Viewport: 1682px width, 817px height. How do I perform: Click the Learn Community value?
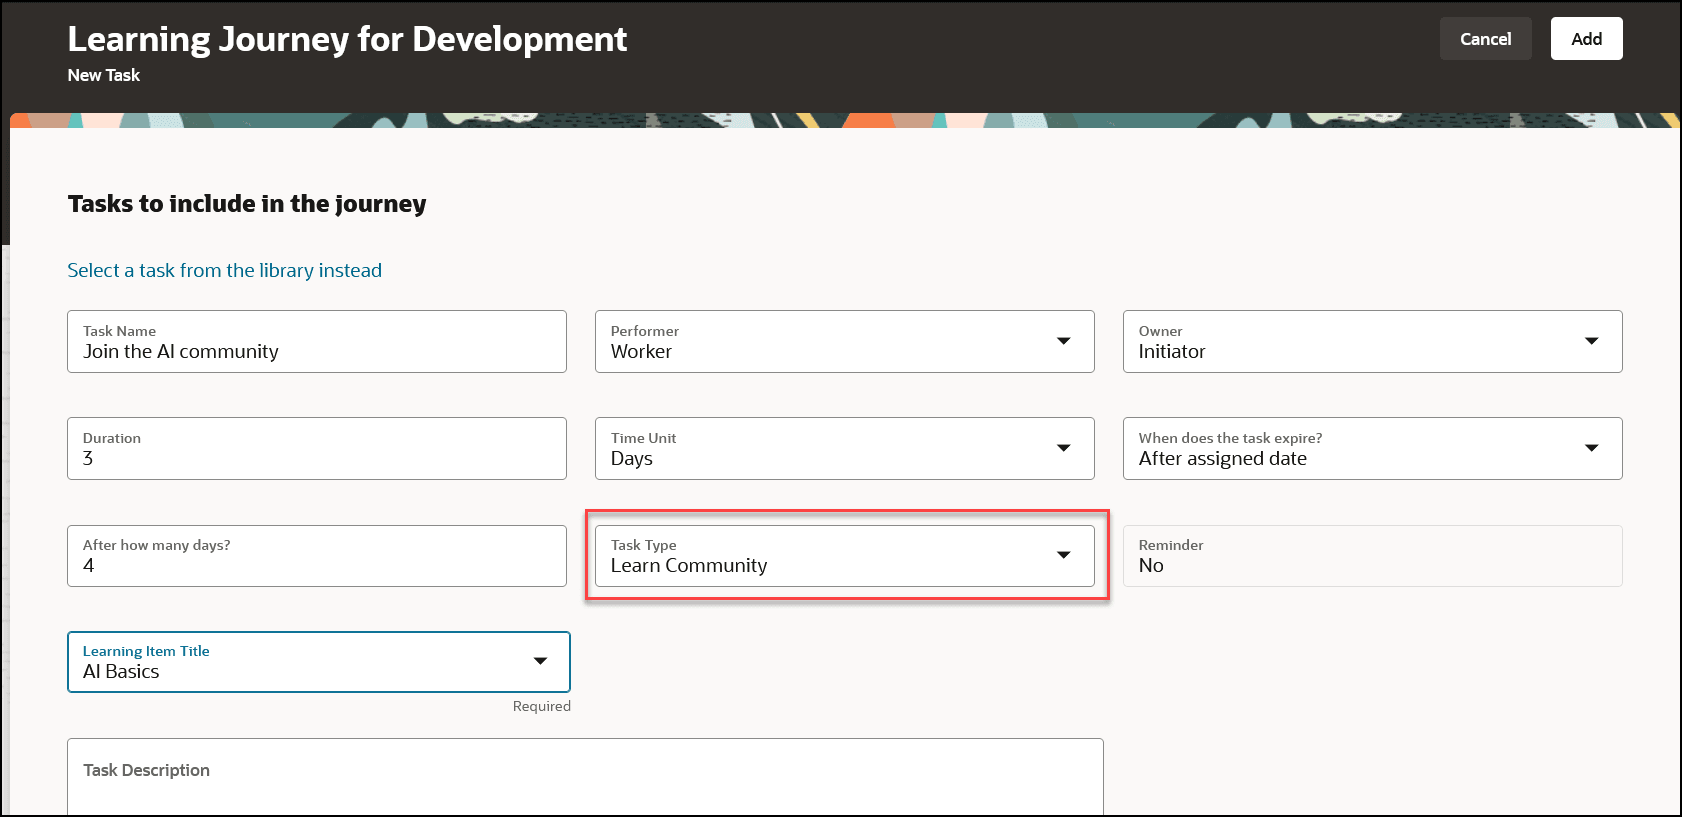click(689, 566)
